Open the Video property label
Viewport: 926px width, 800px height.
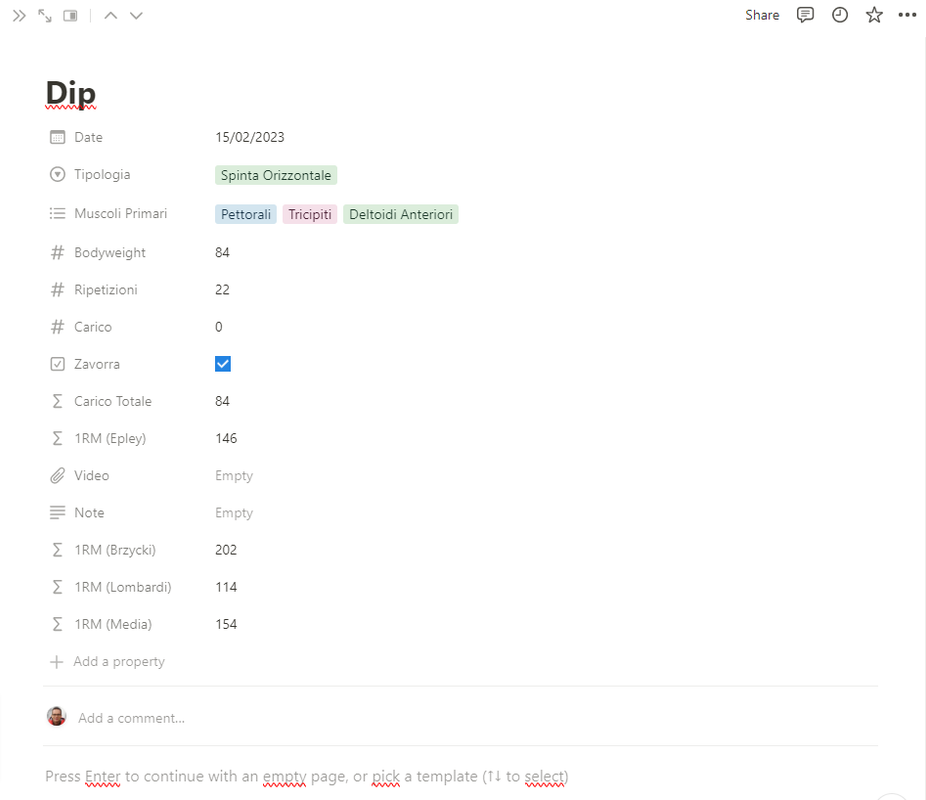coord(92,476)
